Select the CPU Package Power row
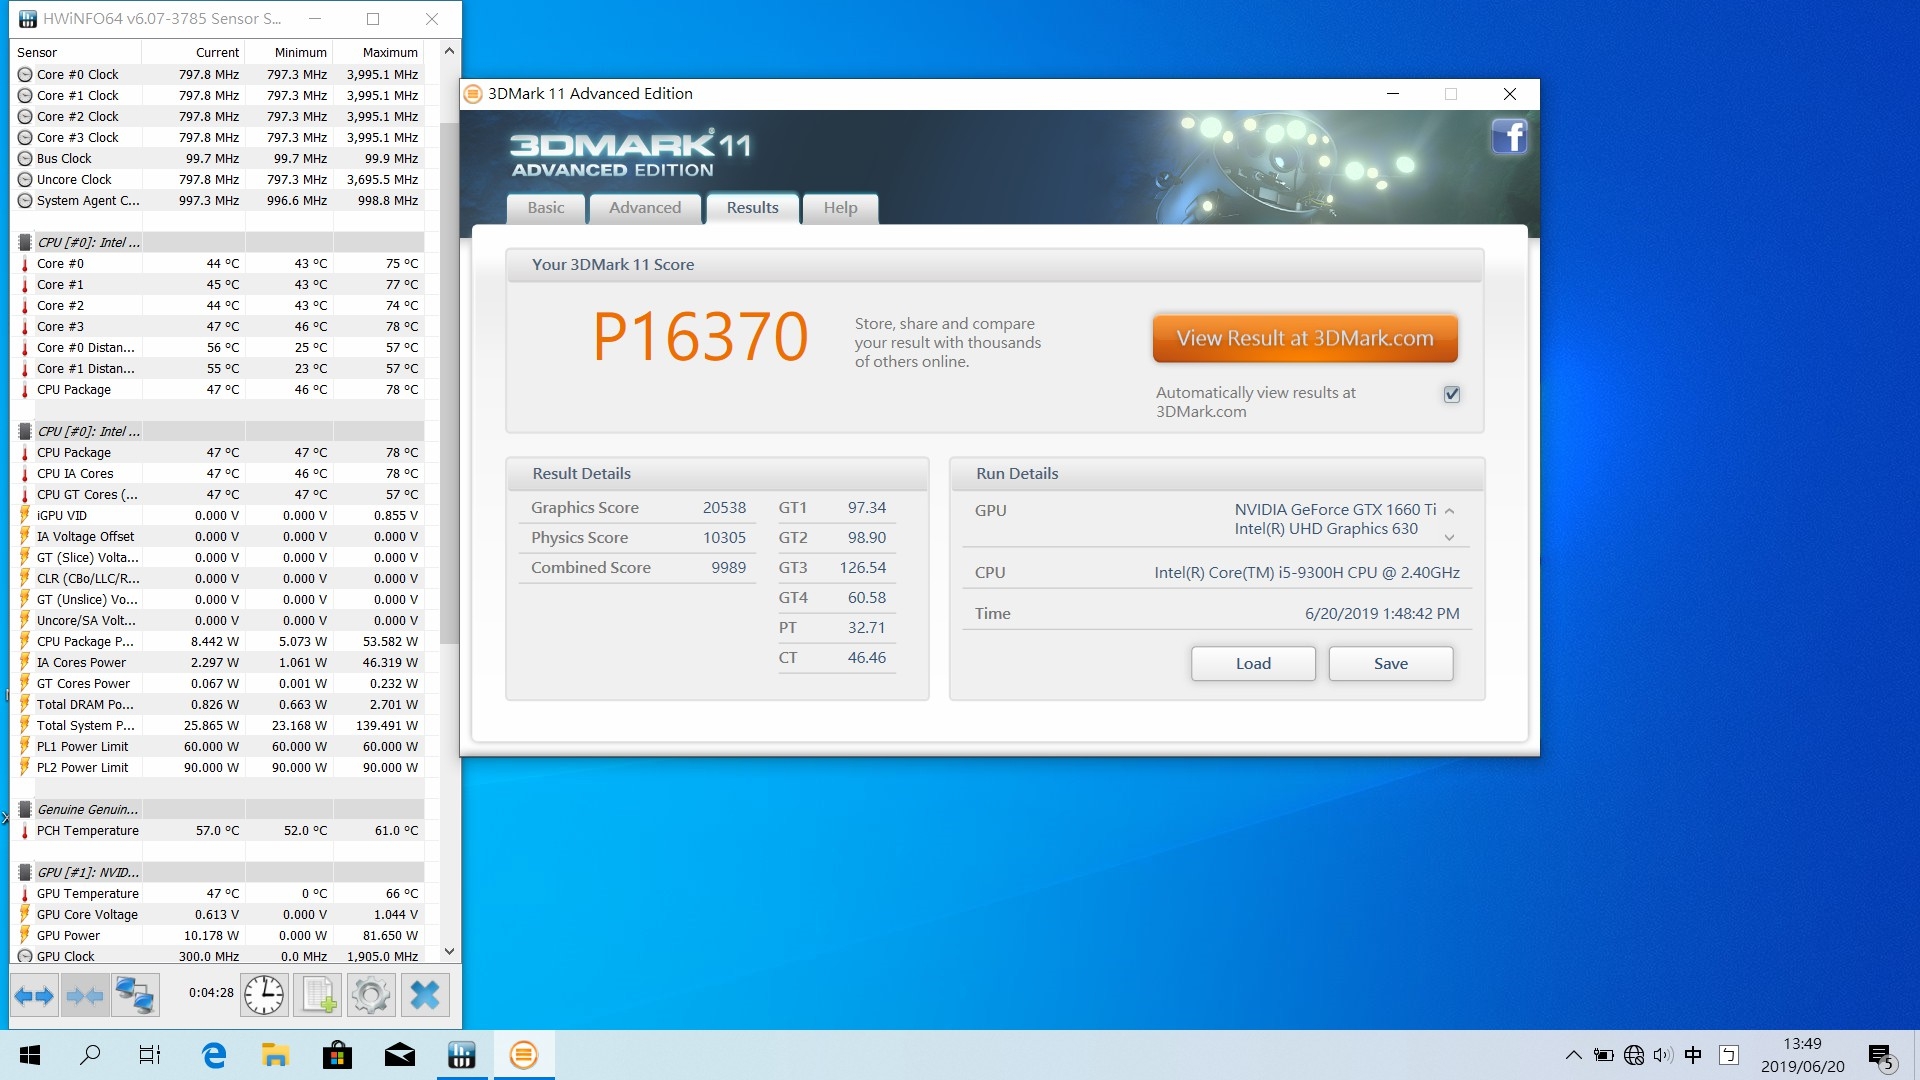 (218, 642)
